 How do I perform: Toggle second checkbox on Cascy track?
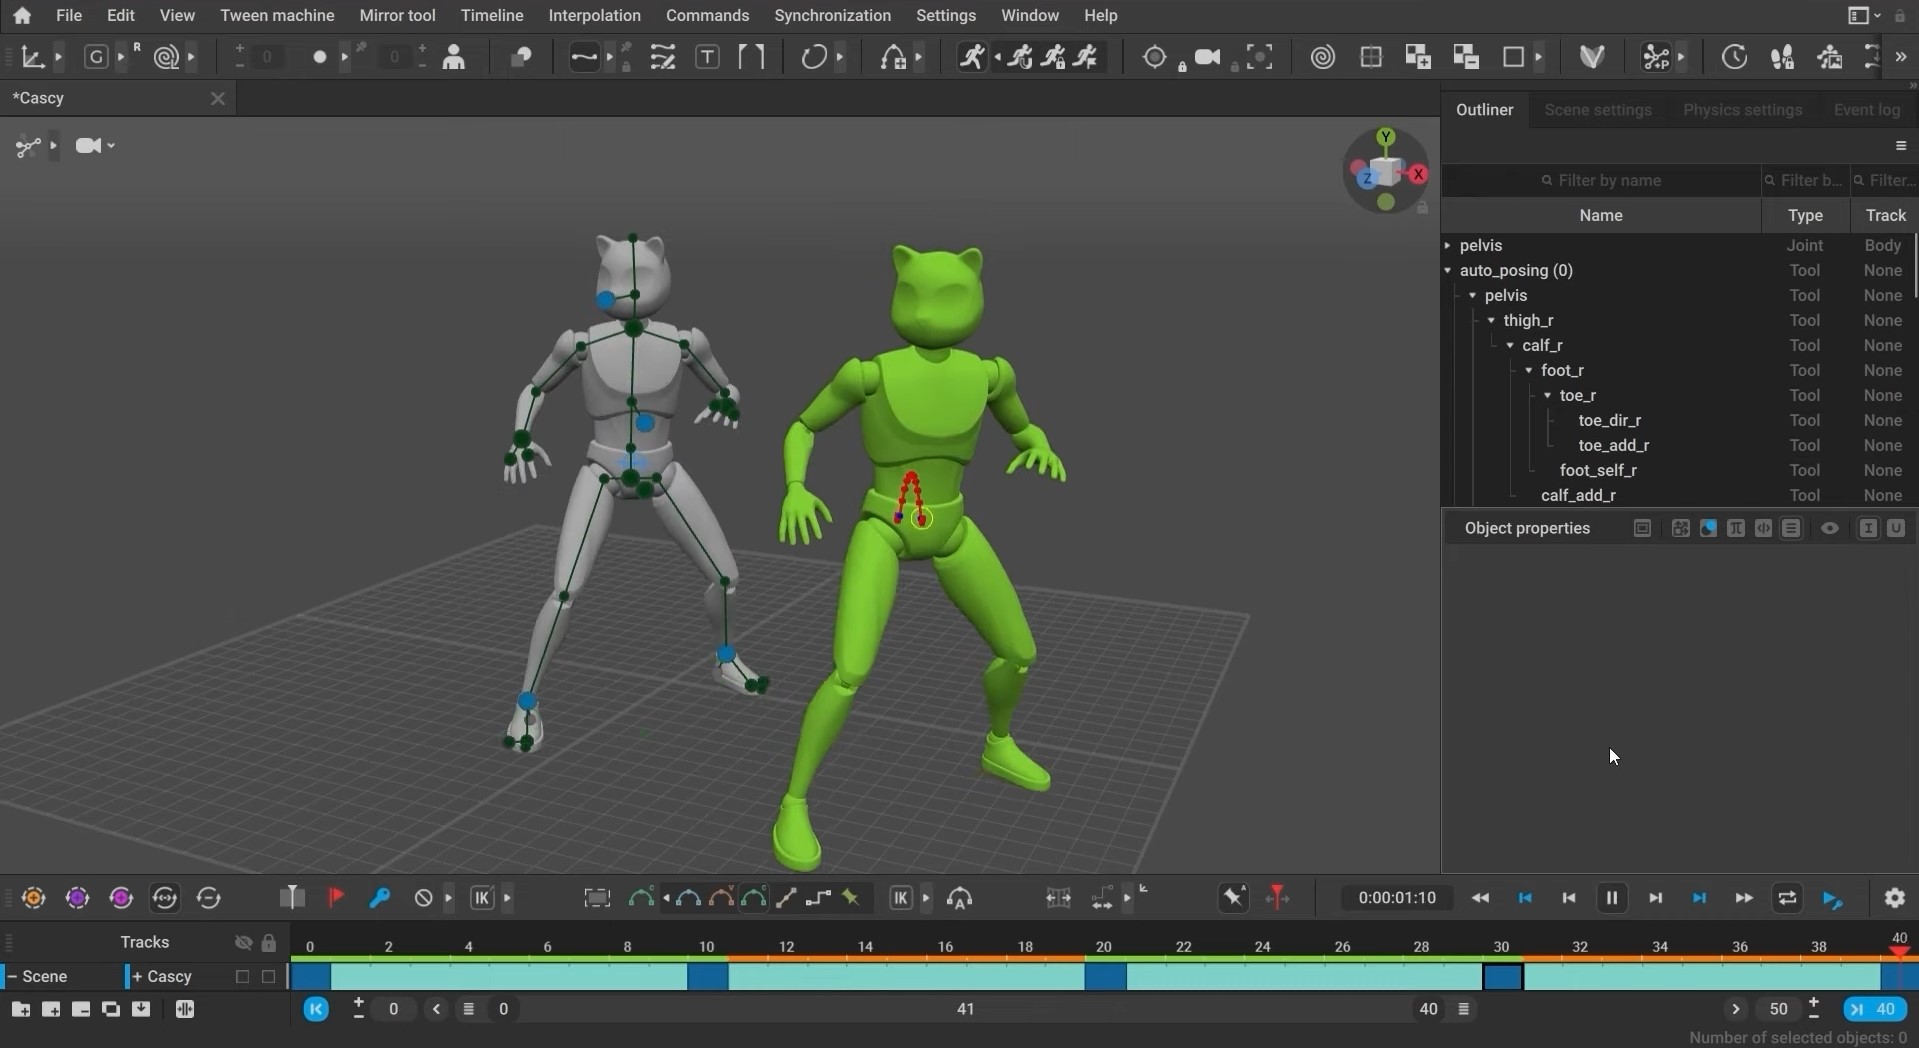268,977
